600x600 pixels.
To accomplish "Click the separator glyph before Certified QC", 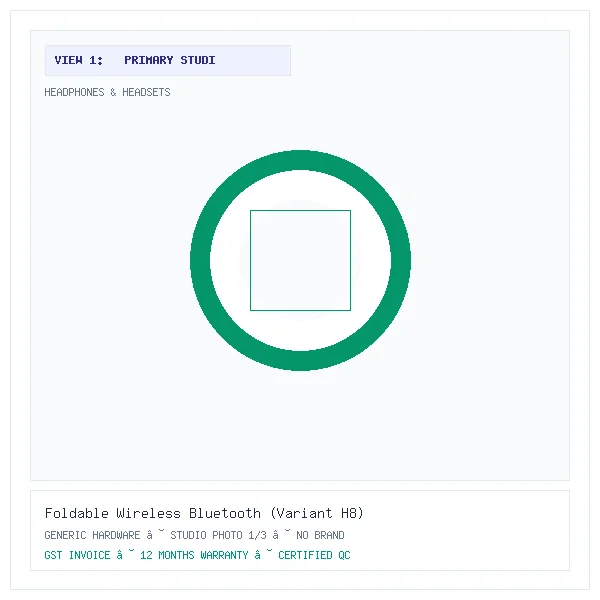I will tap(264, 554).
